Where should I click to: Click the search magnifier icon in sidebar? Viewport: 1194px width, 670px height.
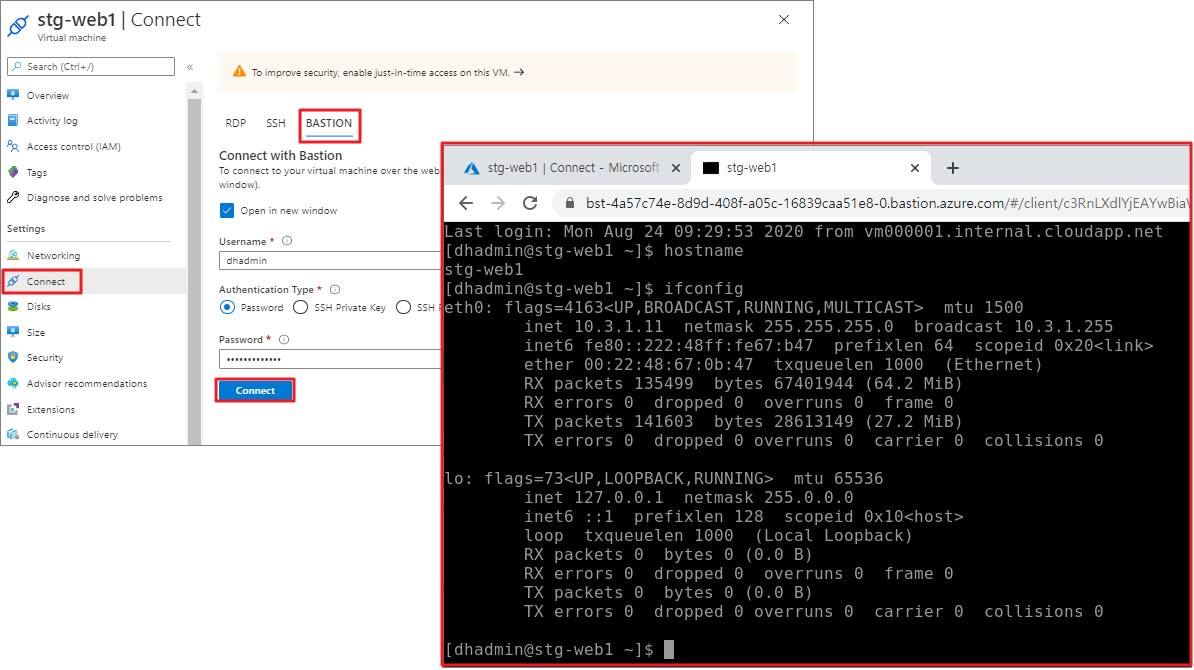click(x=17, y=66)
